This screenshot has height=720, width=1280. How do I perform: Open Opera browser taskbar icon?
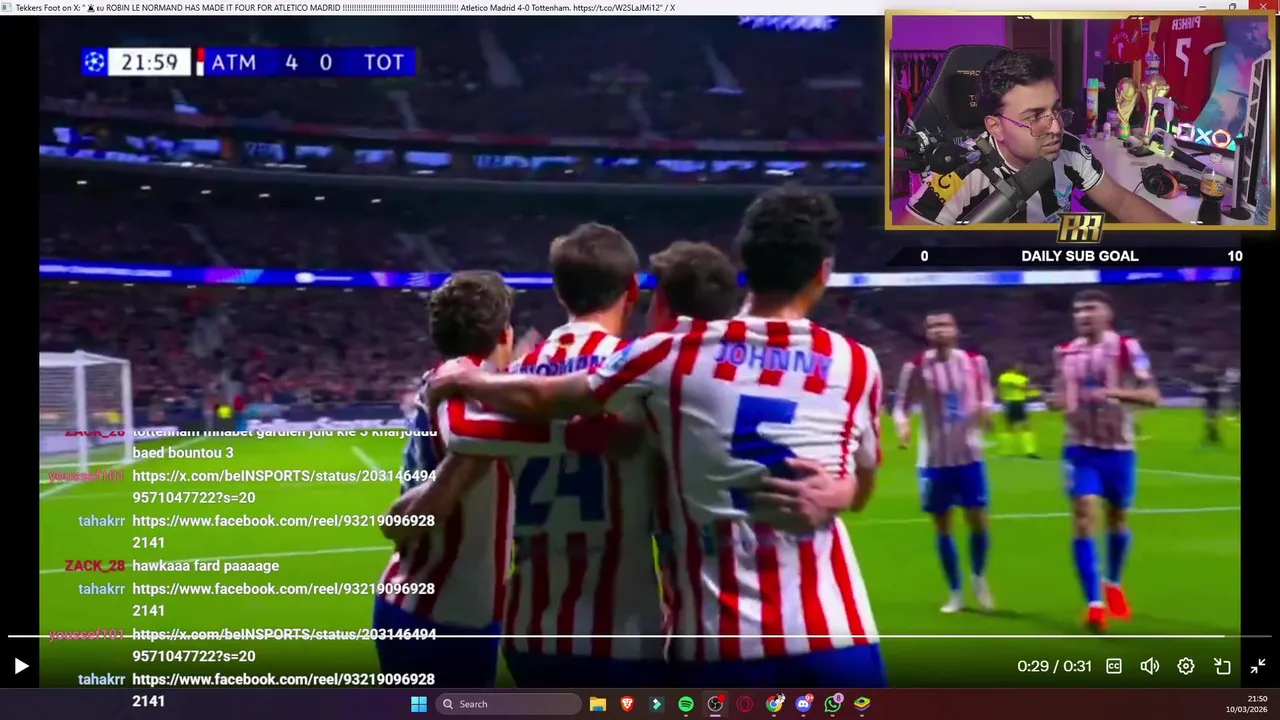(744, 704)
